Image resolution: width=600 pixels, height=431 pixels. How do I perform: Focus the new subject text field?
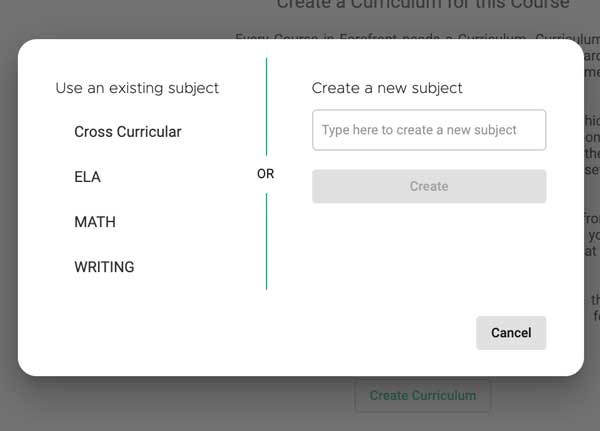point(429,130)
